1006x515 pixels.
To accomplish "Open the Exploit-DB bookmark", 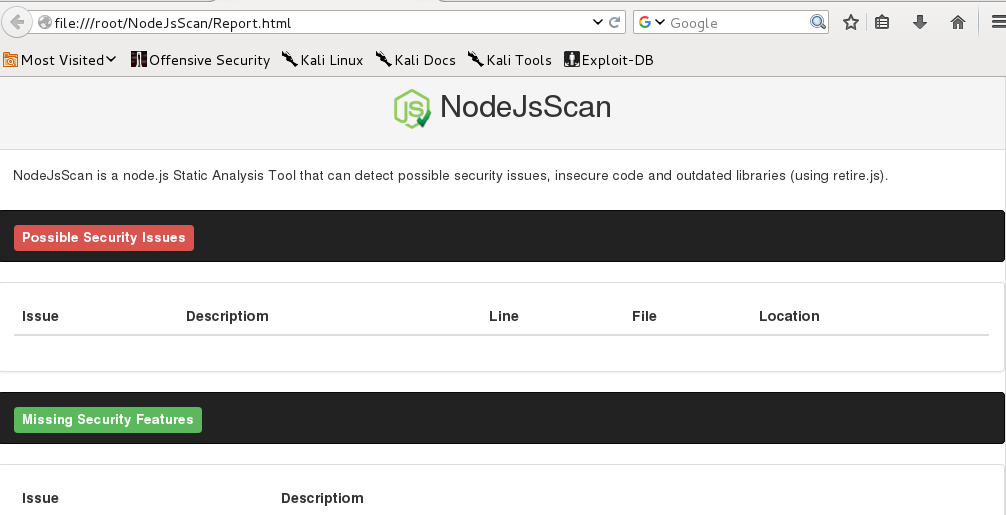I will [x=609, y=60].
